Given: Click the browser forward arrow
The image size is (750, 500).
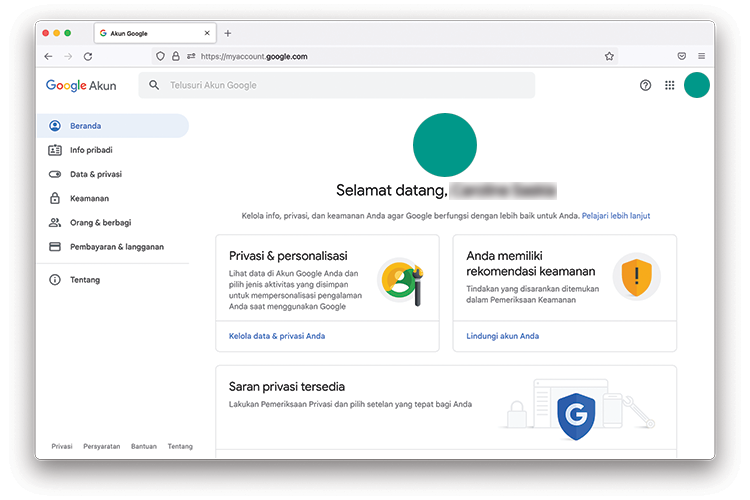Looking at the screenshot, I should coord(68,56).
